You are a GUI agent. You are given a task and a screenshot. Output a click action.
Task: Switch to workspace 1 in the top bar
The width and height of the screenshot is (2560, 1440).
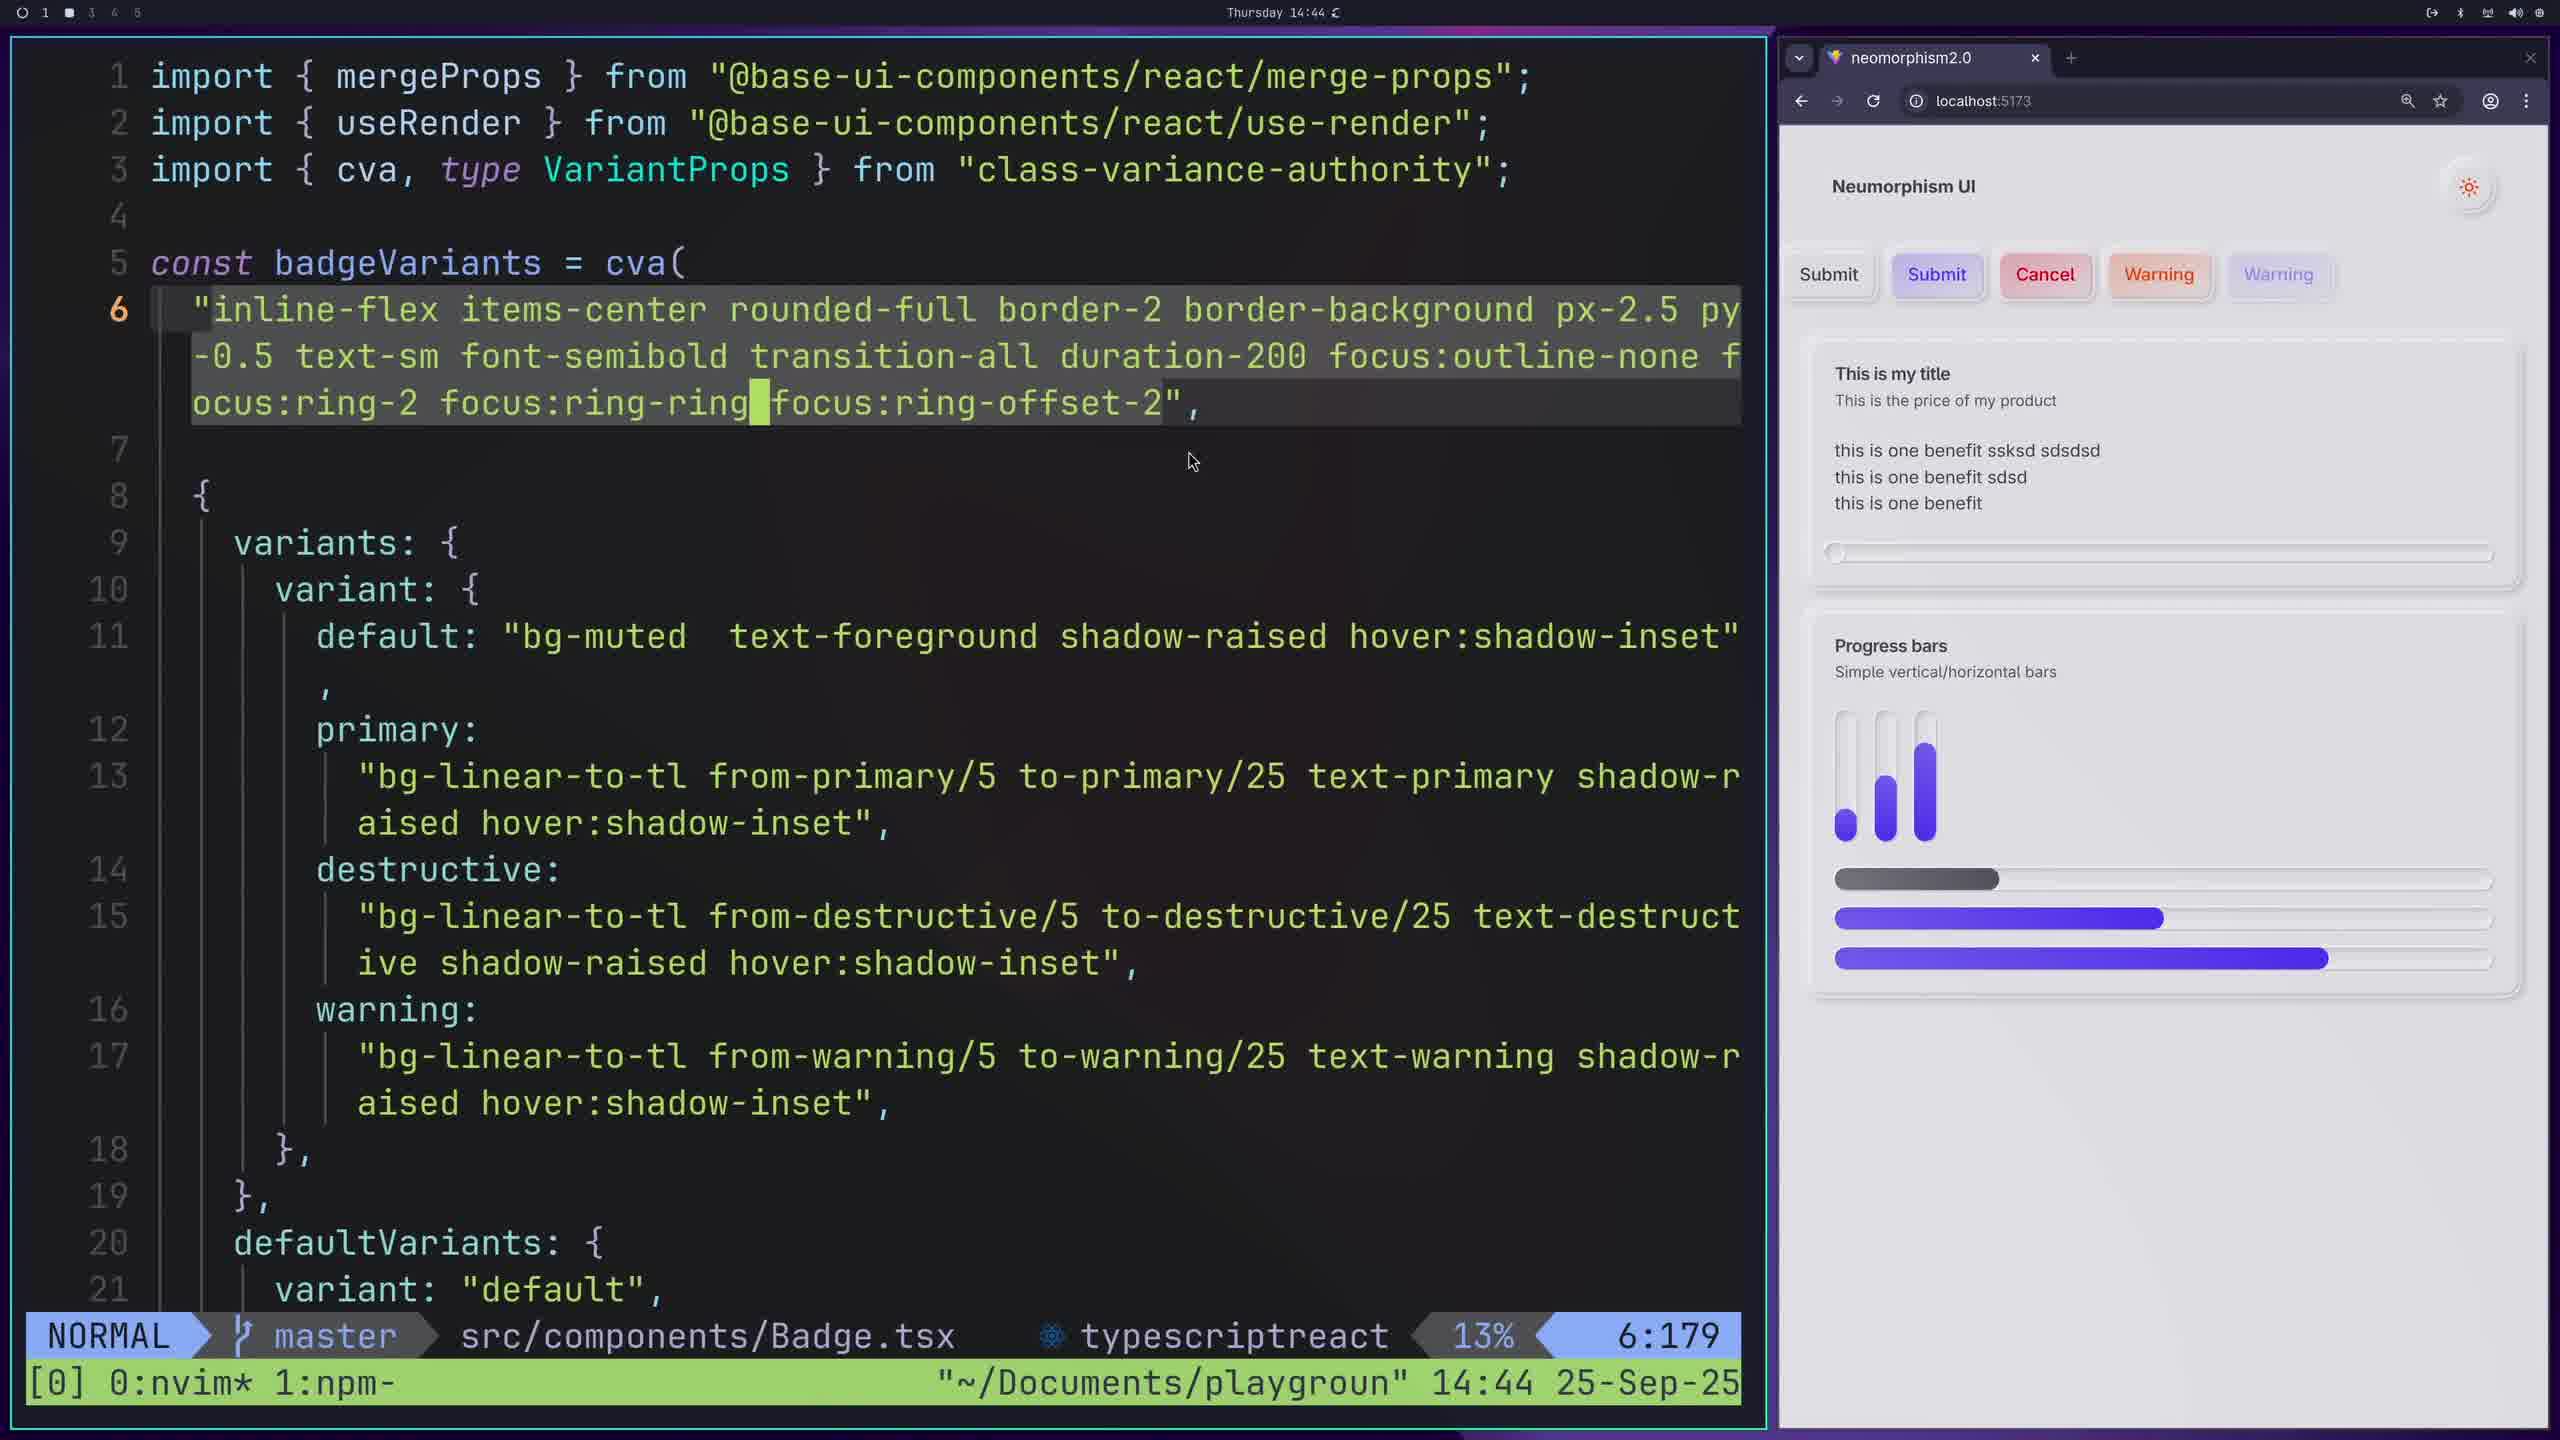pyautogui.click(x=45, y=13)
